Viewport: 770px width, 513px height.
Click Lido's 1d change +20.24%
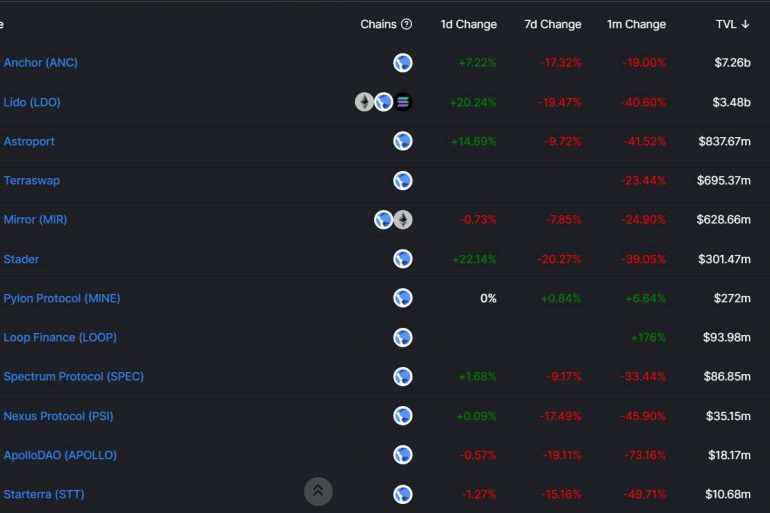point(473,102)
